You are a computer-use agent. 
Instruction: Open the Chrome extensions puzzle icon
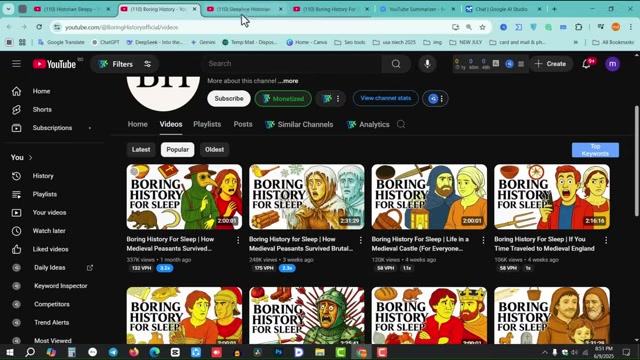(x=578, y=27)
